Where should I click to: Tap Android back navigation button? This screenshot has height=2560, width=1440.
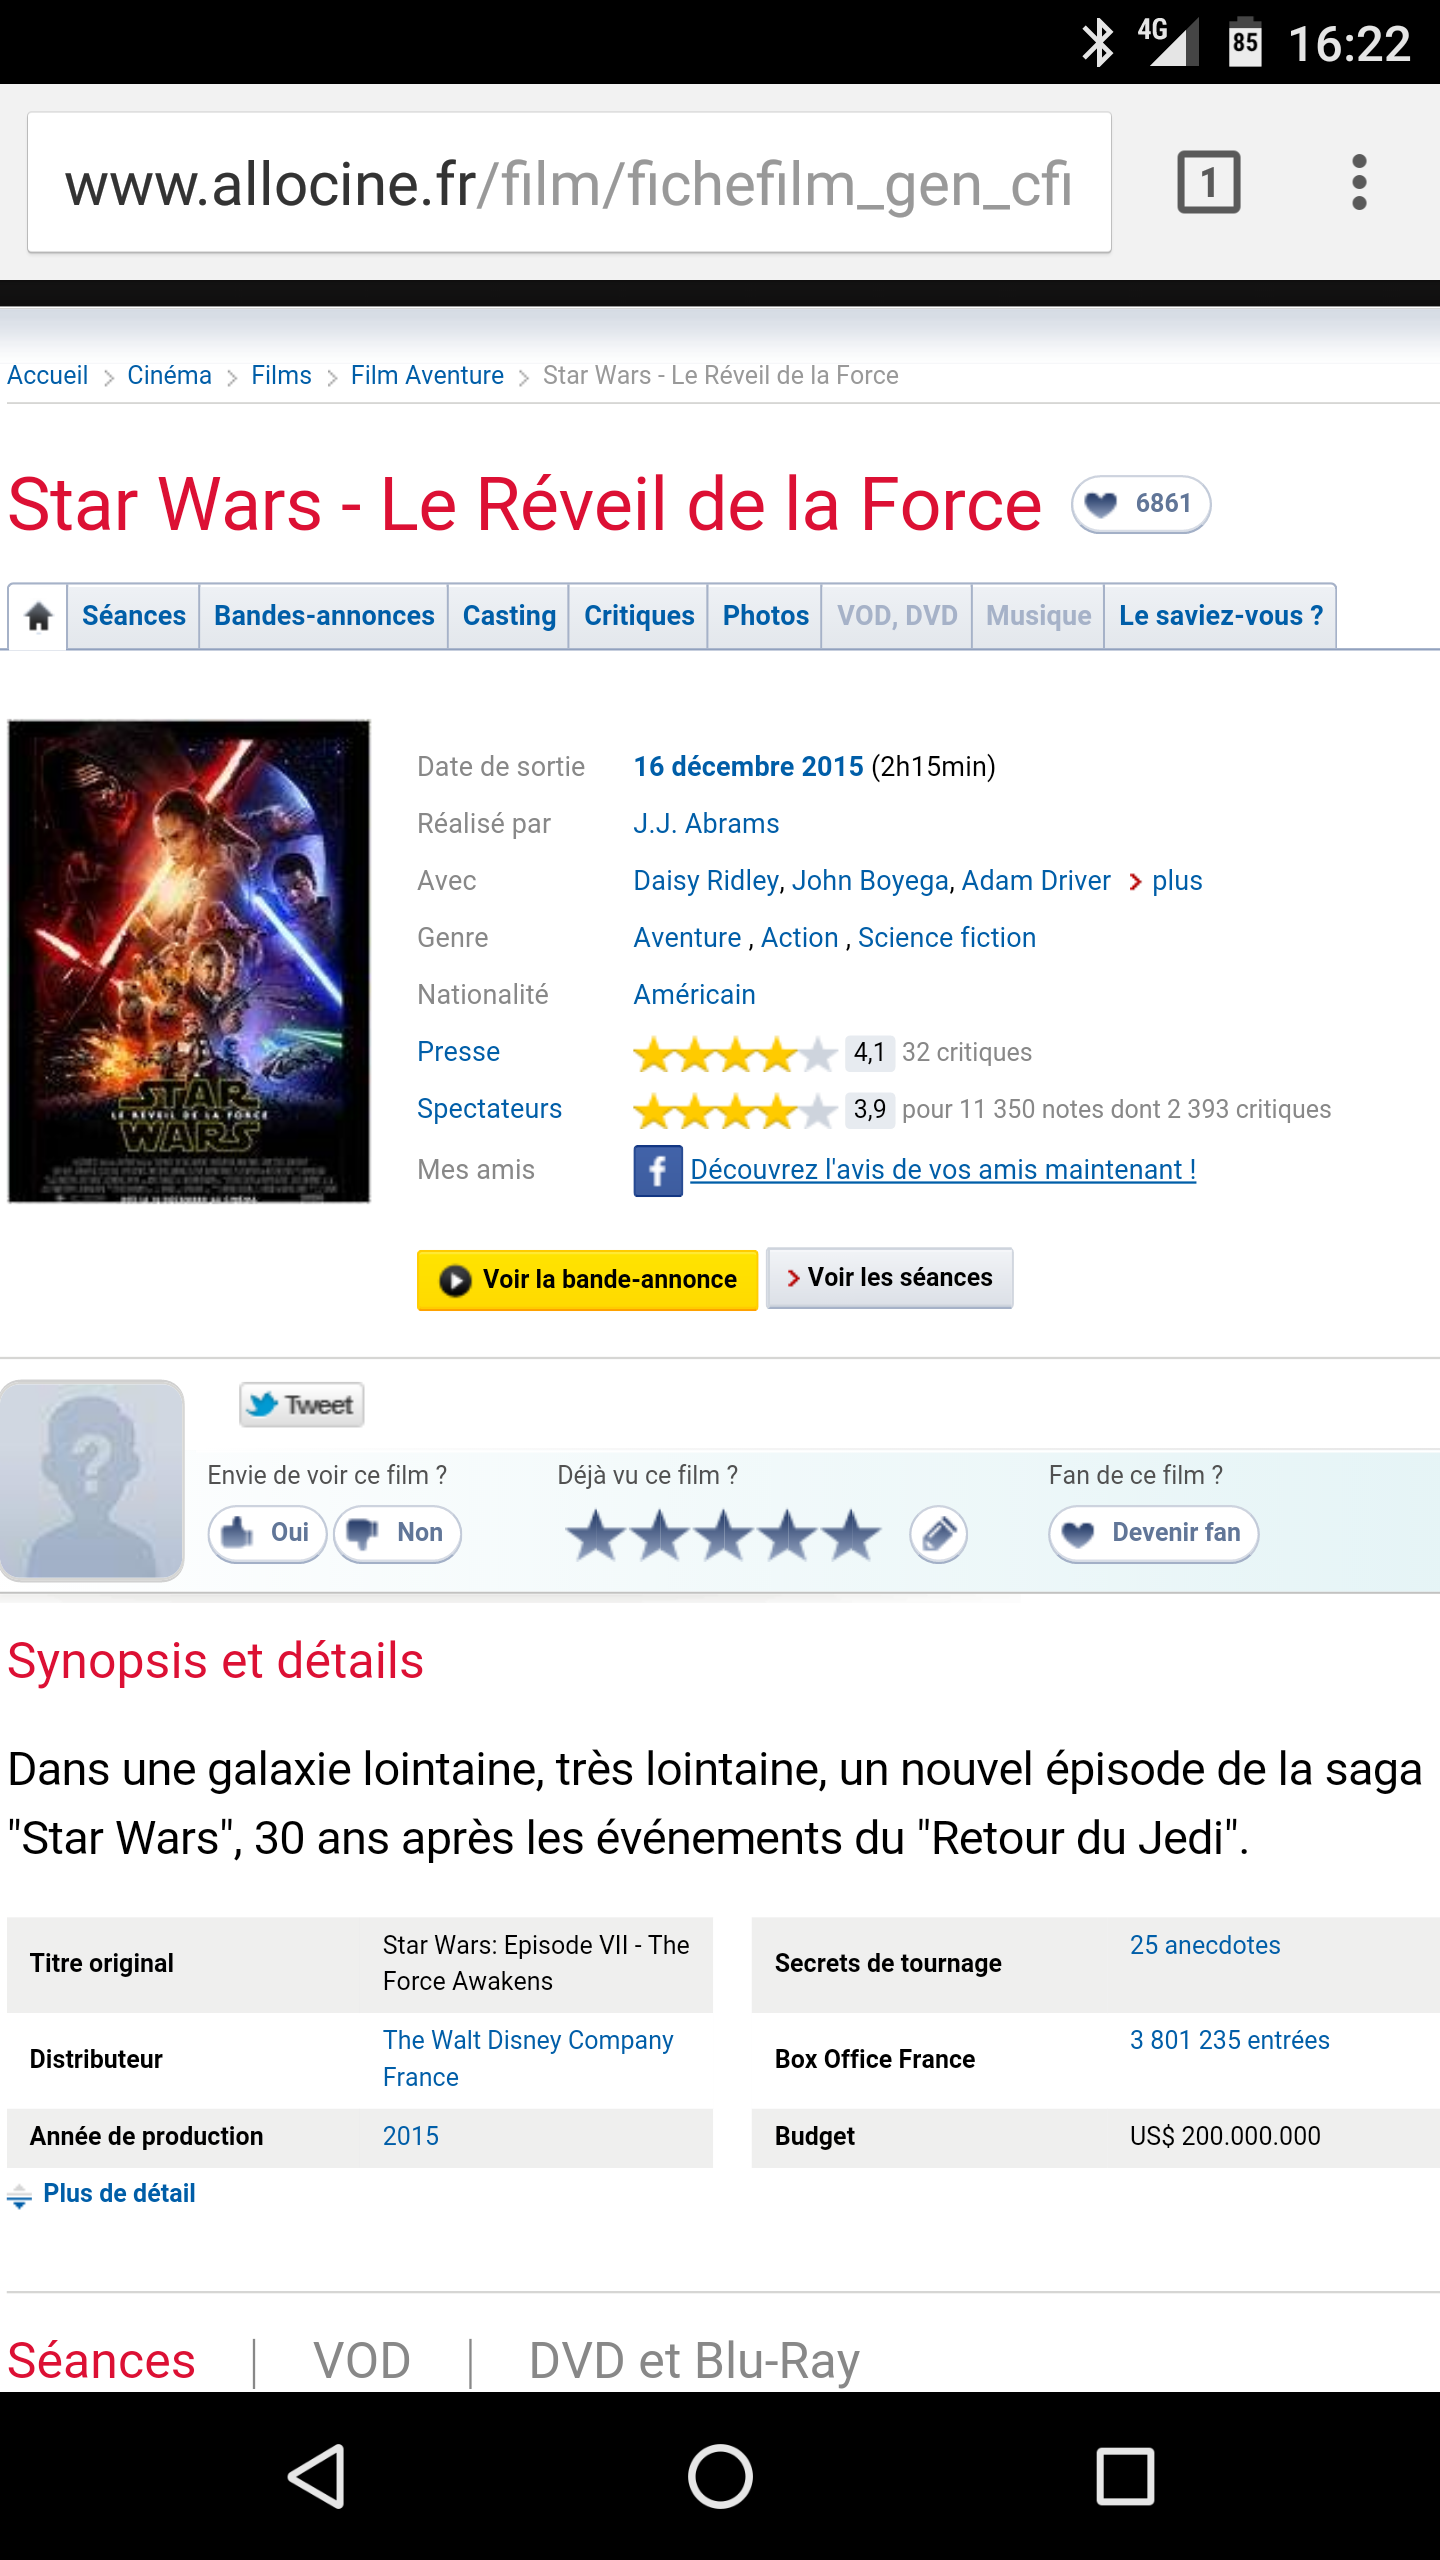click(318, 2476)
